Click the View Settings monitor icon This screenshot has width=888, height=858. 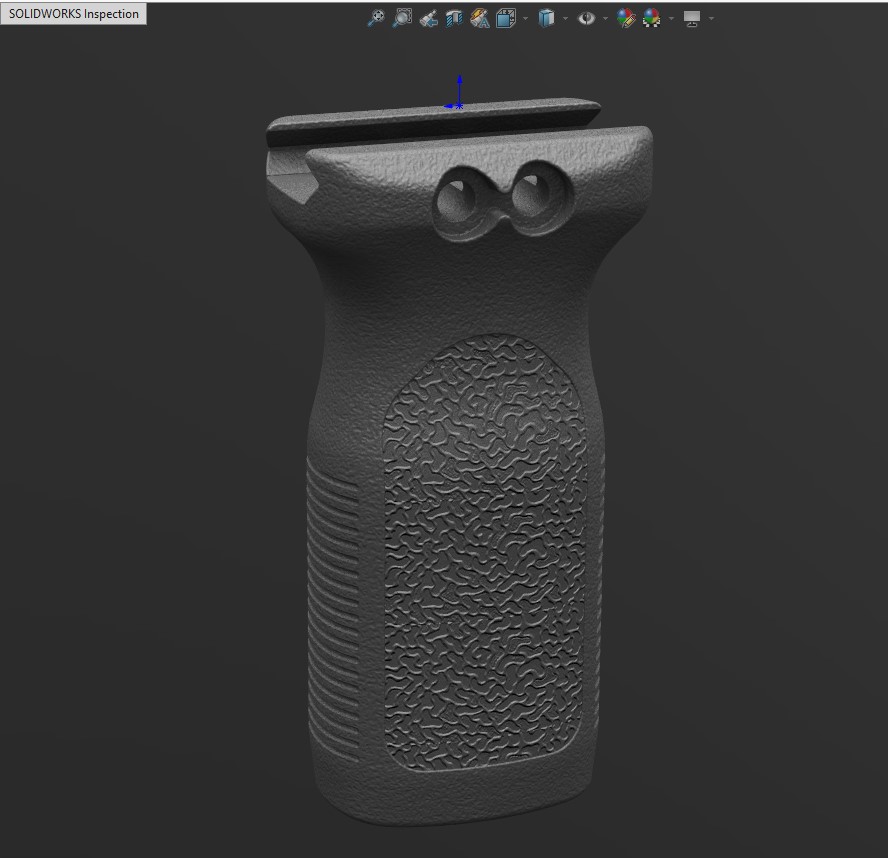691,18
